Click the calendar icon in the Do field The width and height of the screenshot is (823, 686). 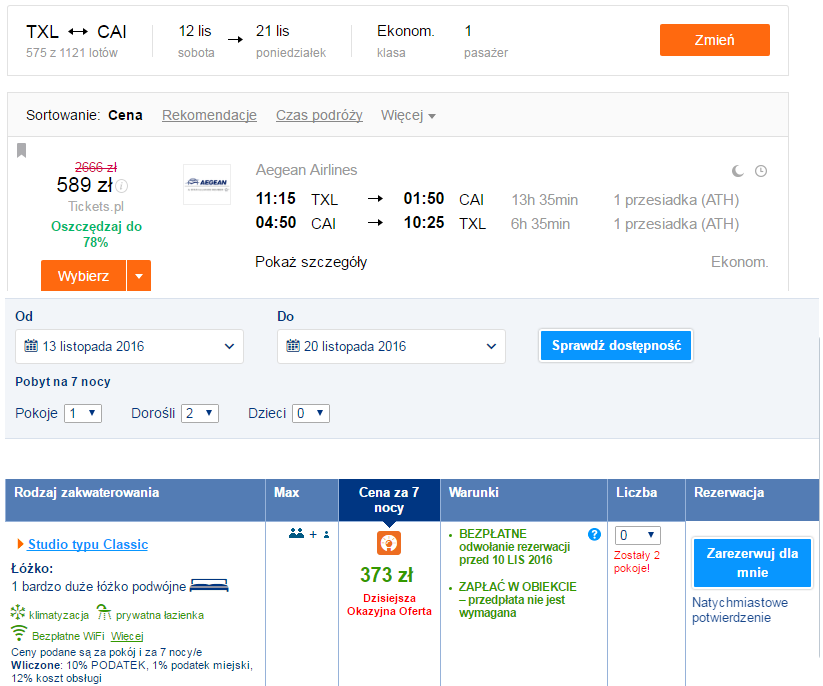point(292,346)
